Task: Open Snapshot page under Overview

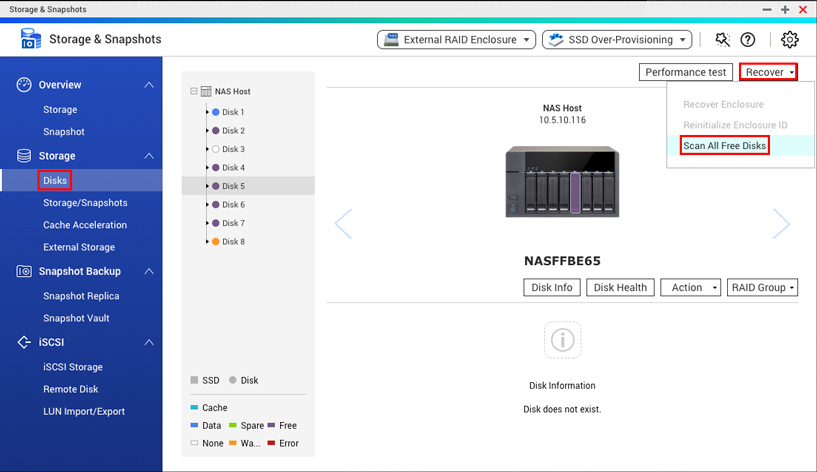Action: coord(64,132)
